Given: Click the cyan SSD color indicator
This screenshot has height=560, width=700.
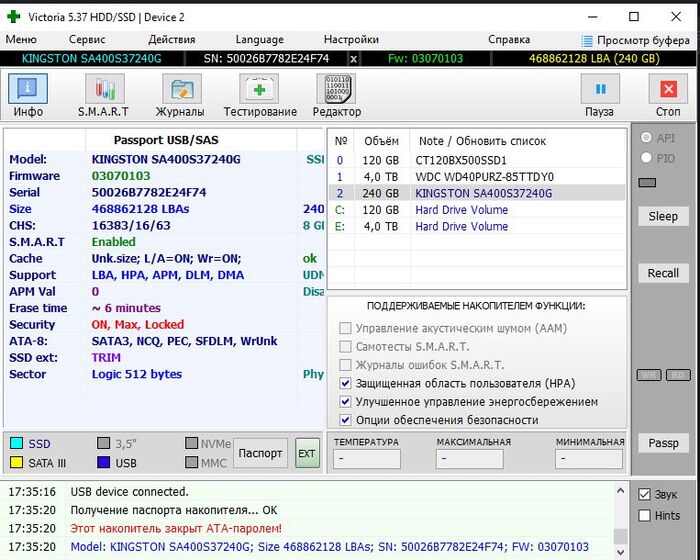Looking at the screenshot, I should [17, 443].
